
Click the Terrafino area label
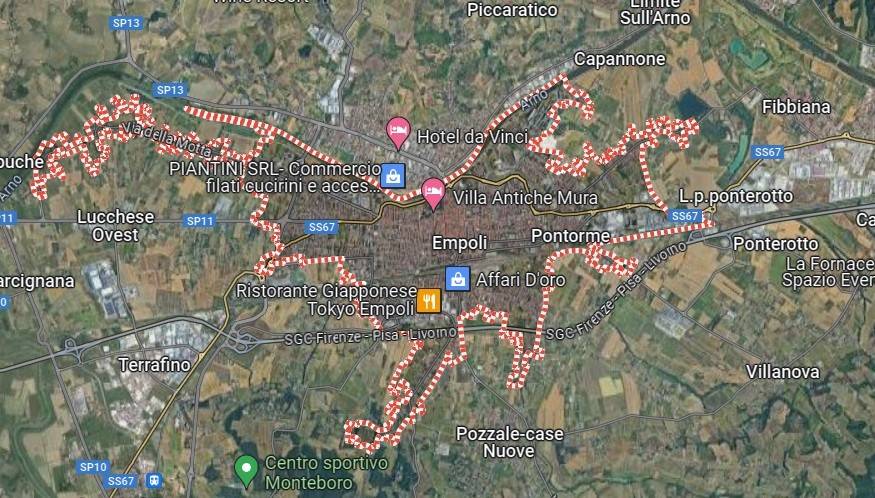point(155,365)
